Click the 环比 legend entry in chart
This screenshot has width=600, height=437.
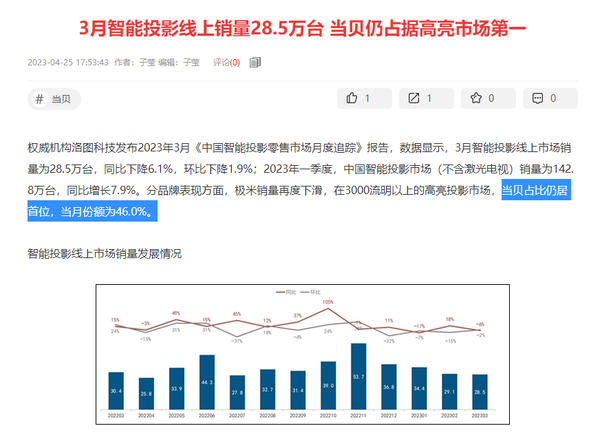tap(310, 292)
